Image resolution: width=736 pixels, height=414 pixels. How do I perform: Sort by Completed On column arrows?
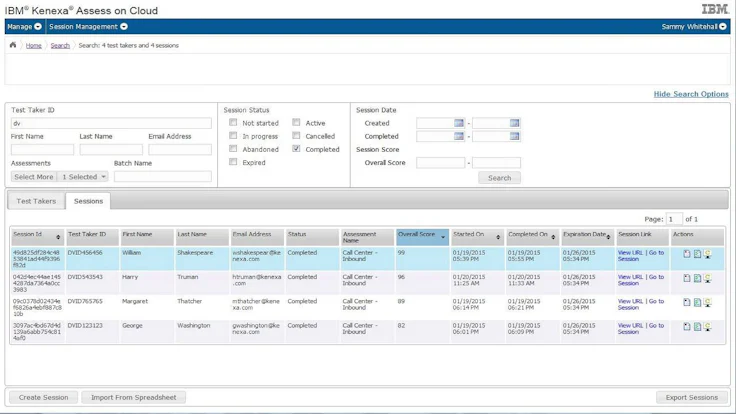pyautogui.click(x=553, y=237)
